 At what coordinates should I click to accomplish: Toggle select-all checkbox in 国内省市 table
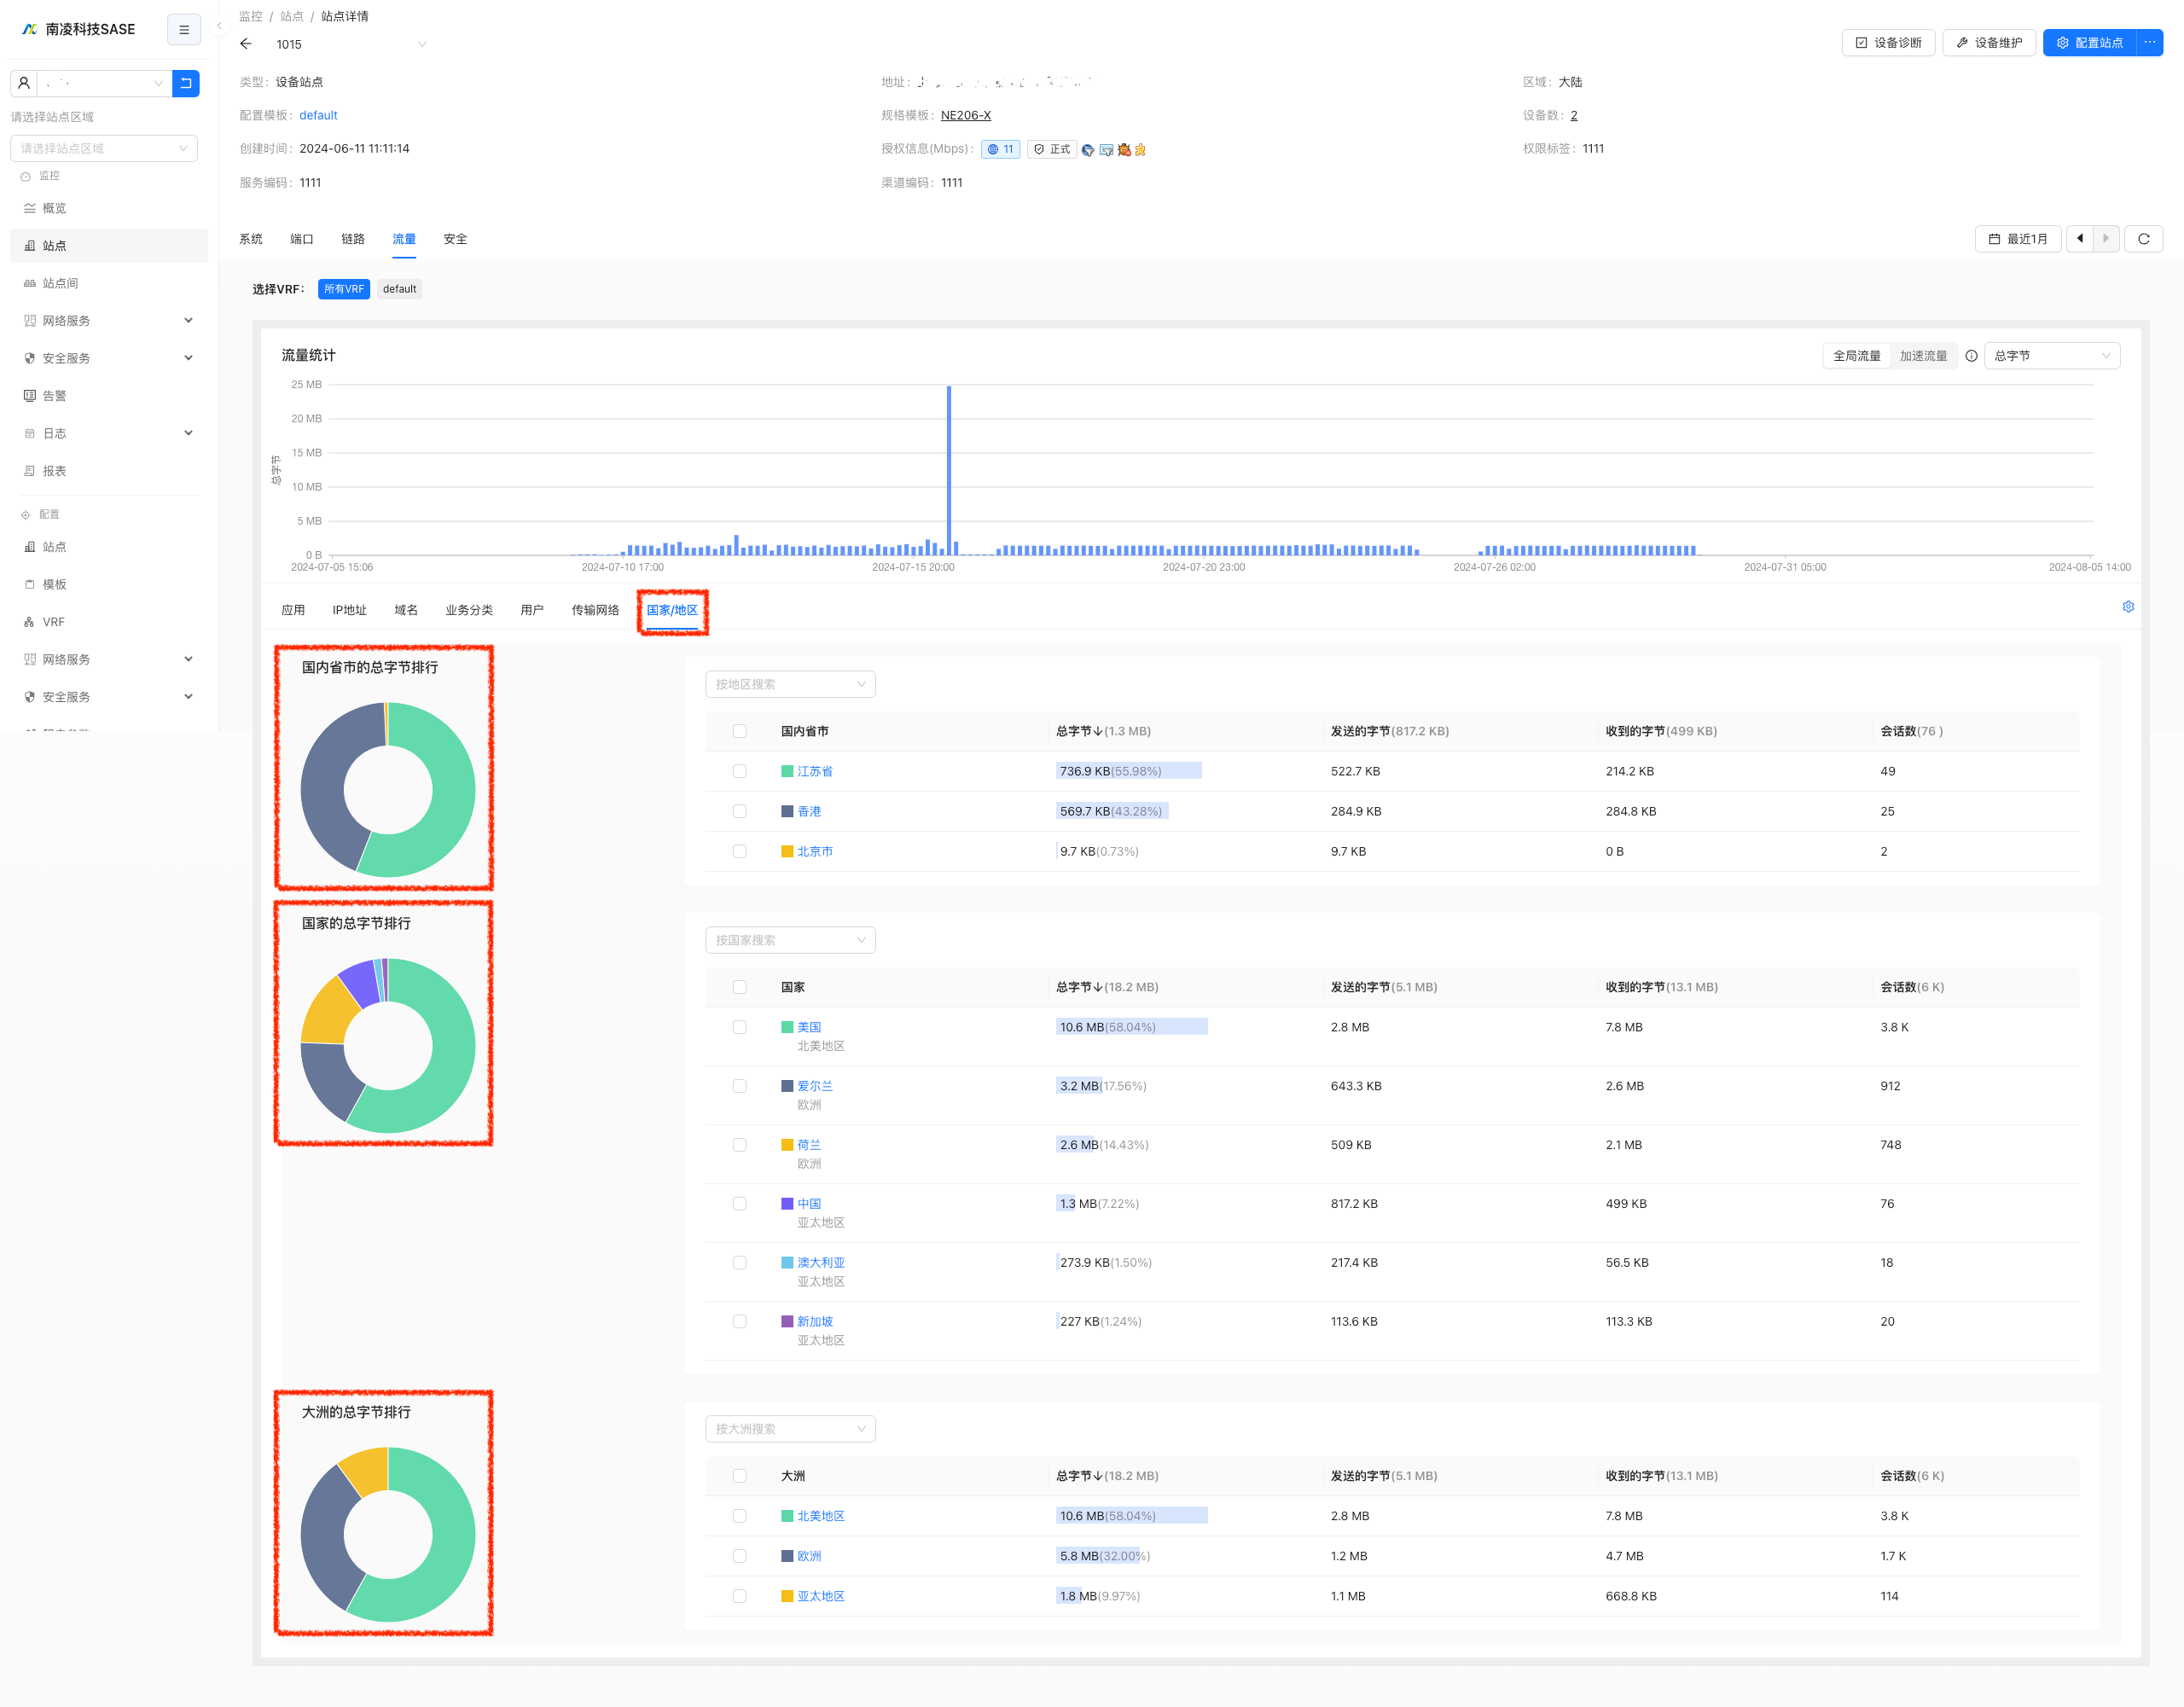(739, 731)
